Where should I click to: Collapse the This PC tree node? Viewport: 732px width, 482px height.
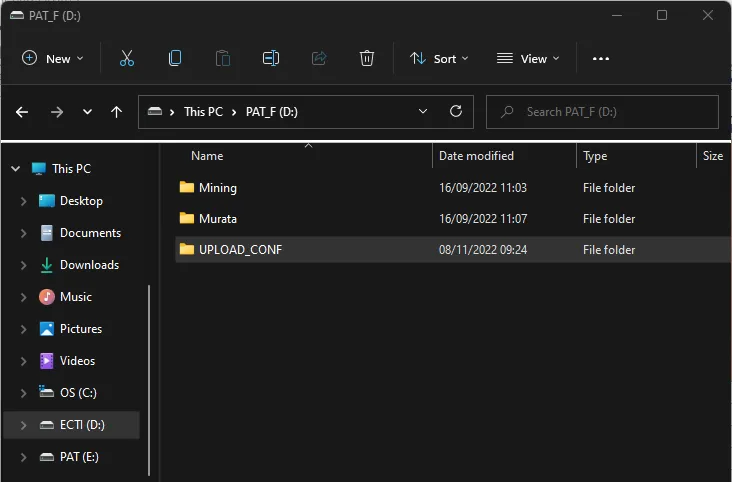(15, 169)
